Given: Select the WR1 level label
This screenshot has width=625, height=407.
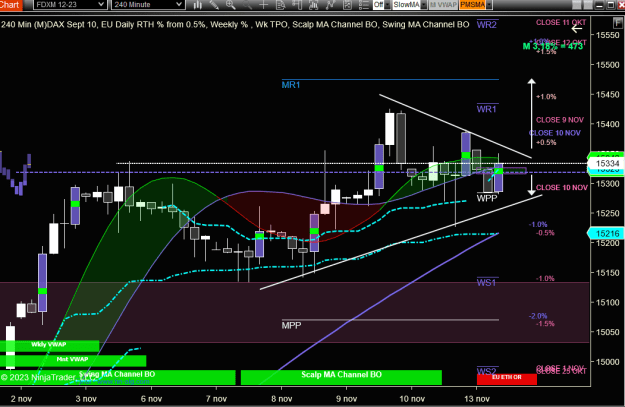Looking at the screenshot, I should pyautogui.click(x=487, y=109).
